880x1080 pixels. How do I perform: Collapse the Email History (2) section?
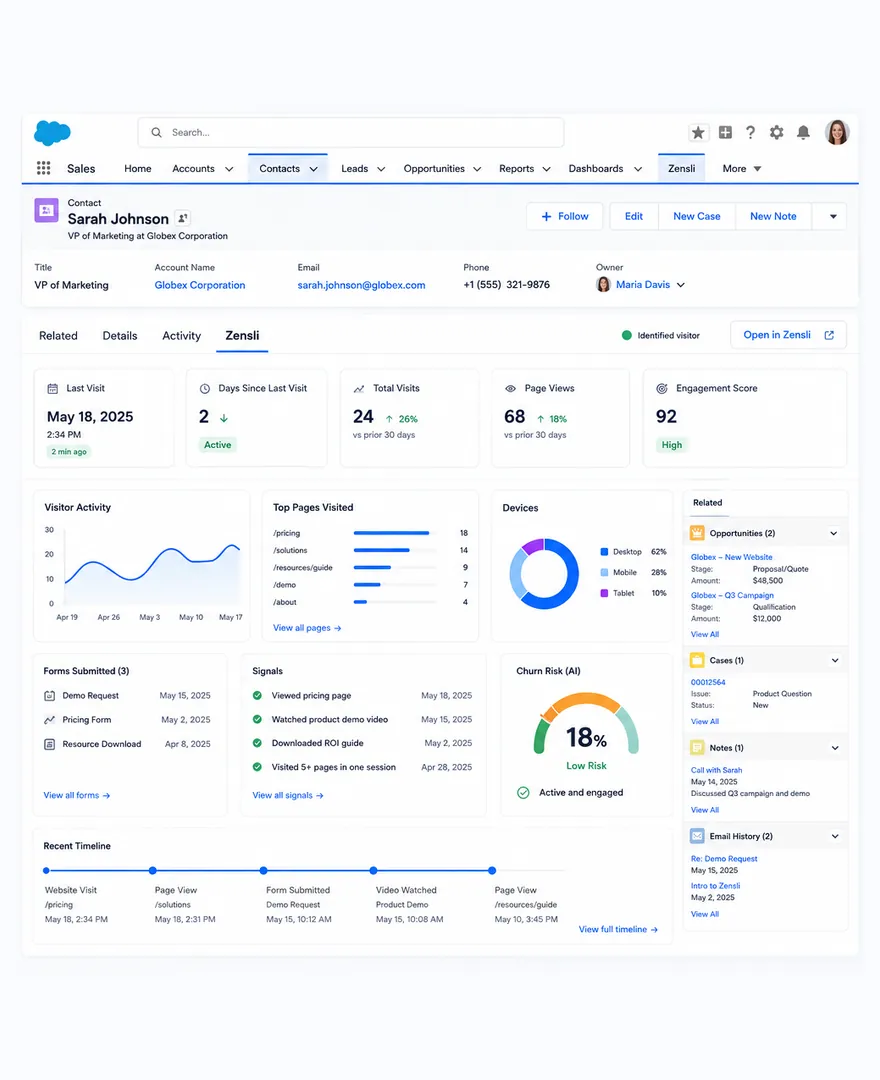pos(835,836)
